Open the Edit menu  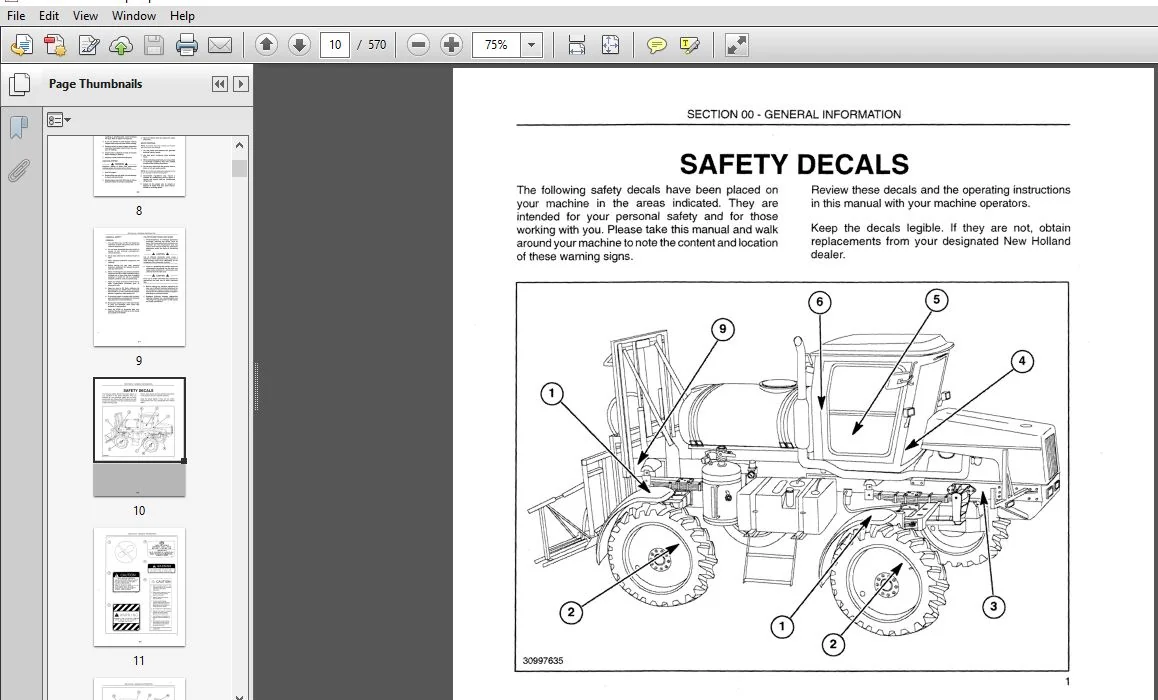49,16
